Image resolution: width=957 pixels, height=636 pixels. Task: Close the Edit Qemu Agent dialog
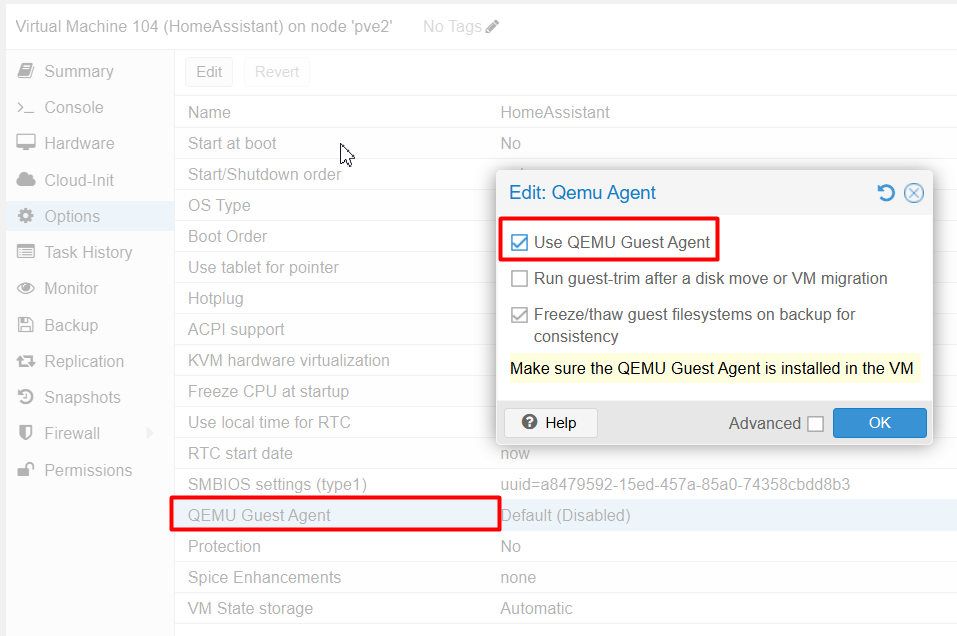[914, 193]
